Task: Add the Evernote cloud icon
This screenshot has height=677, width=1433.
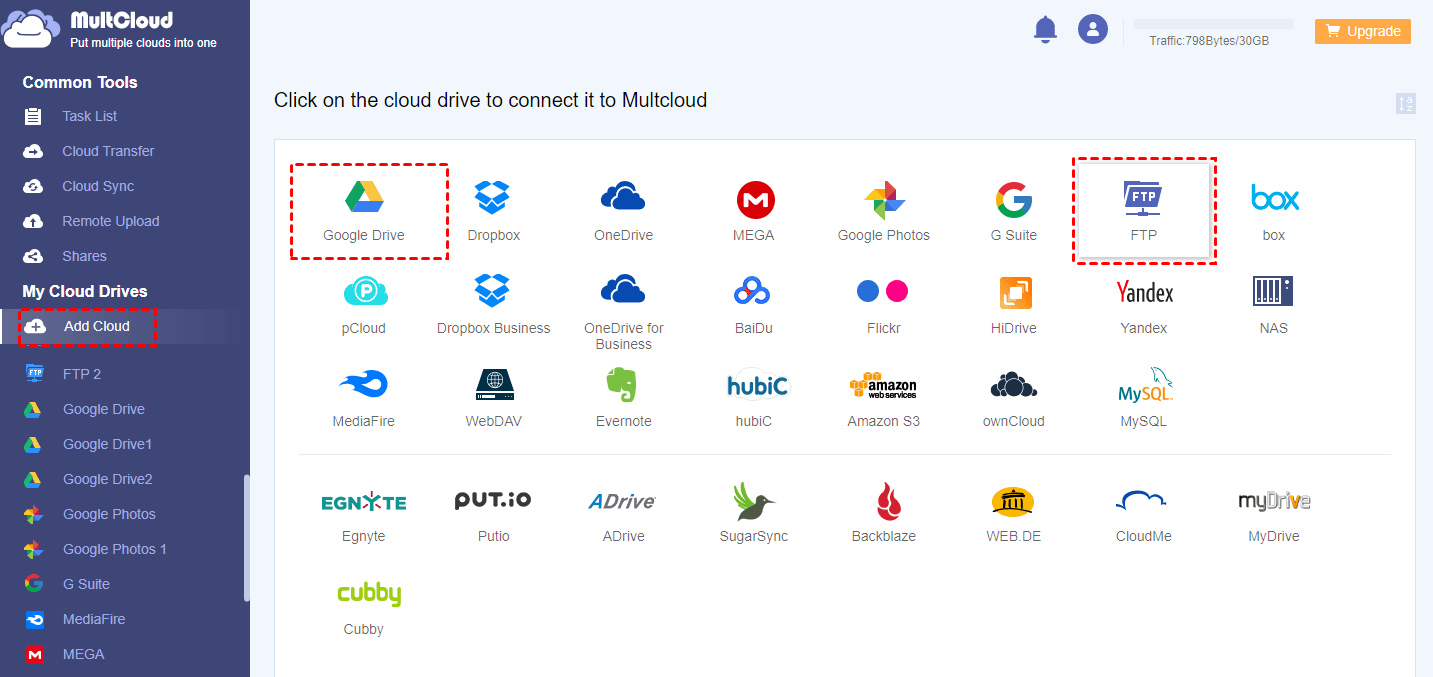Action: click(x=623, y=385)
